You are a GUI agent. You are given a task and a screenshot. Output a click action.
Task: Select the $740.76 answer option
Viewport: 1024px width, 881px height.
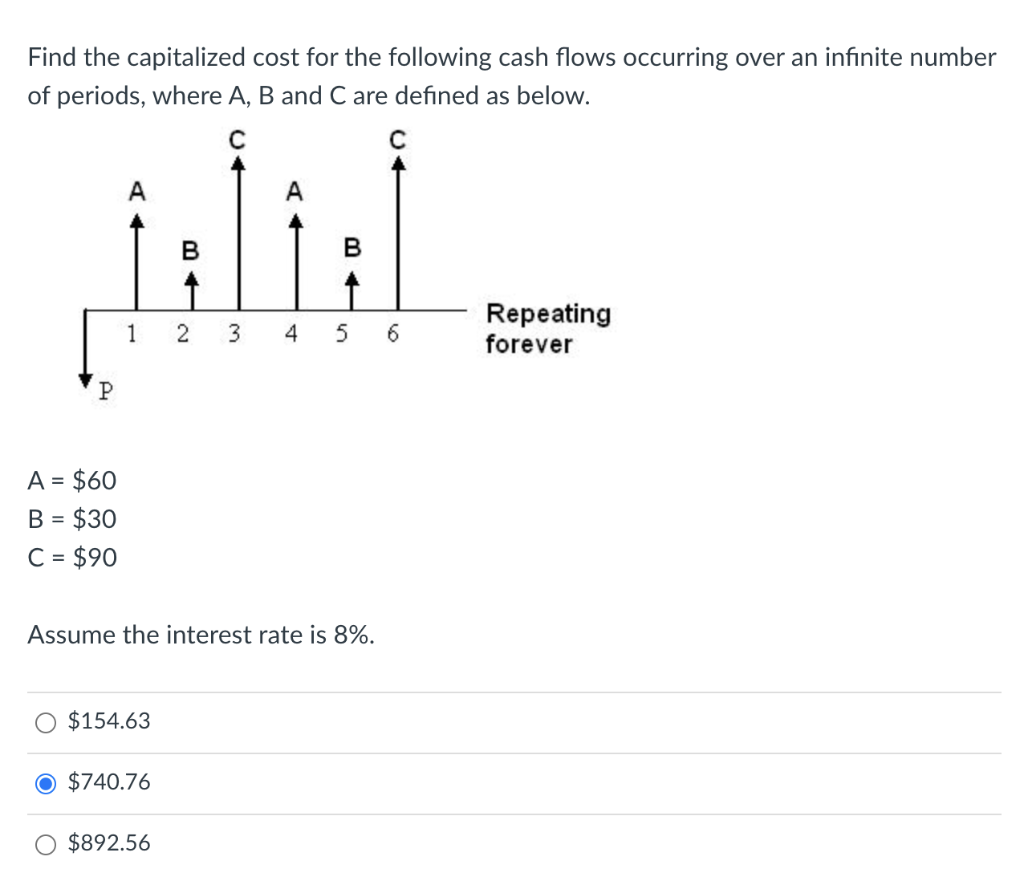(x=46, y=782)
